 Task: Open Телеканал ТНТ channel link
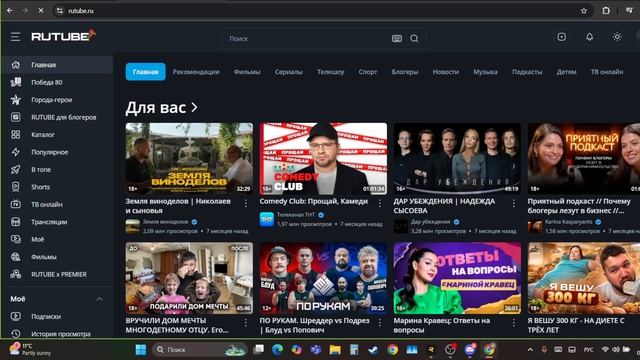coord(296,215)
